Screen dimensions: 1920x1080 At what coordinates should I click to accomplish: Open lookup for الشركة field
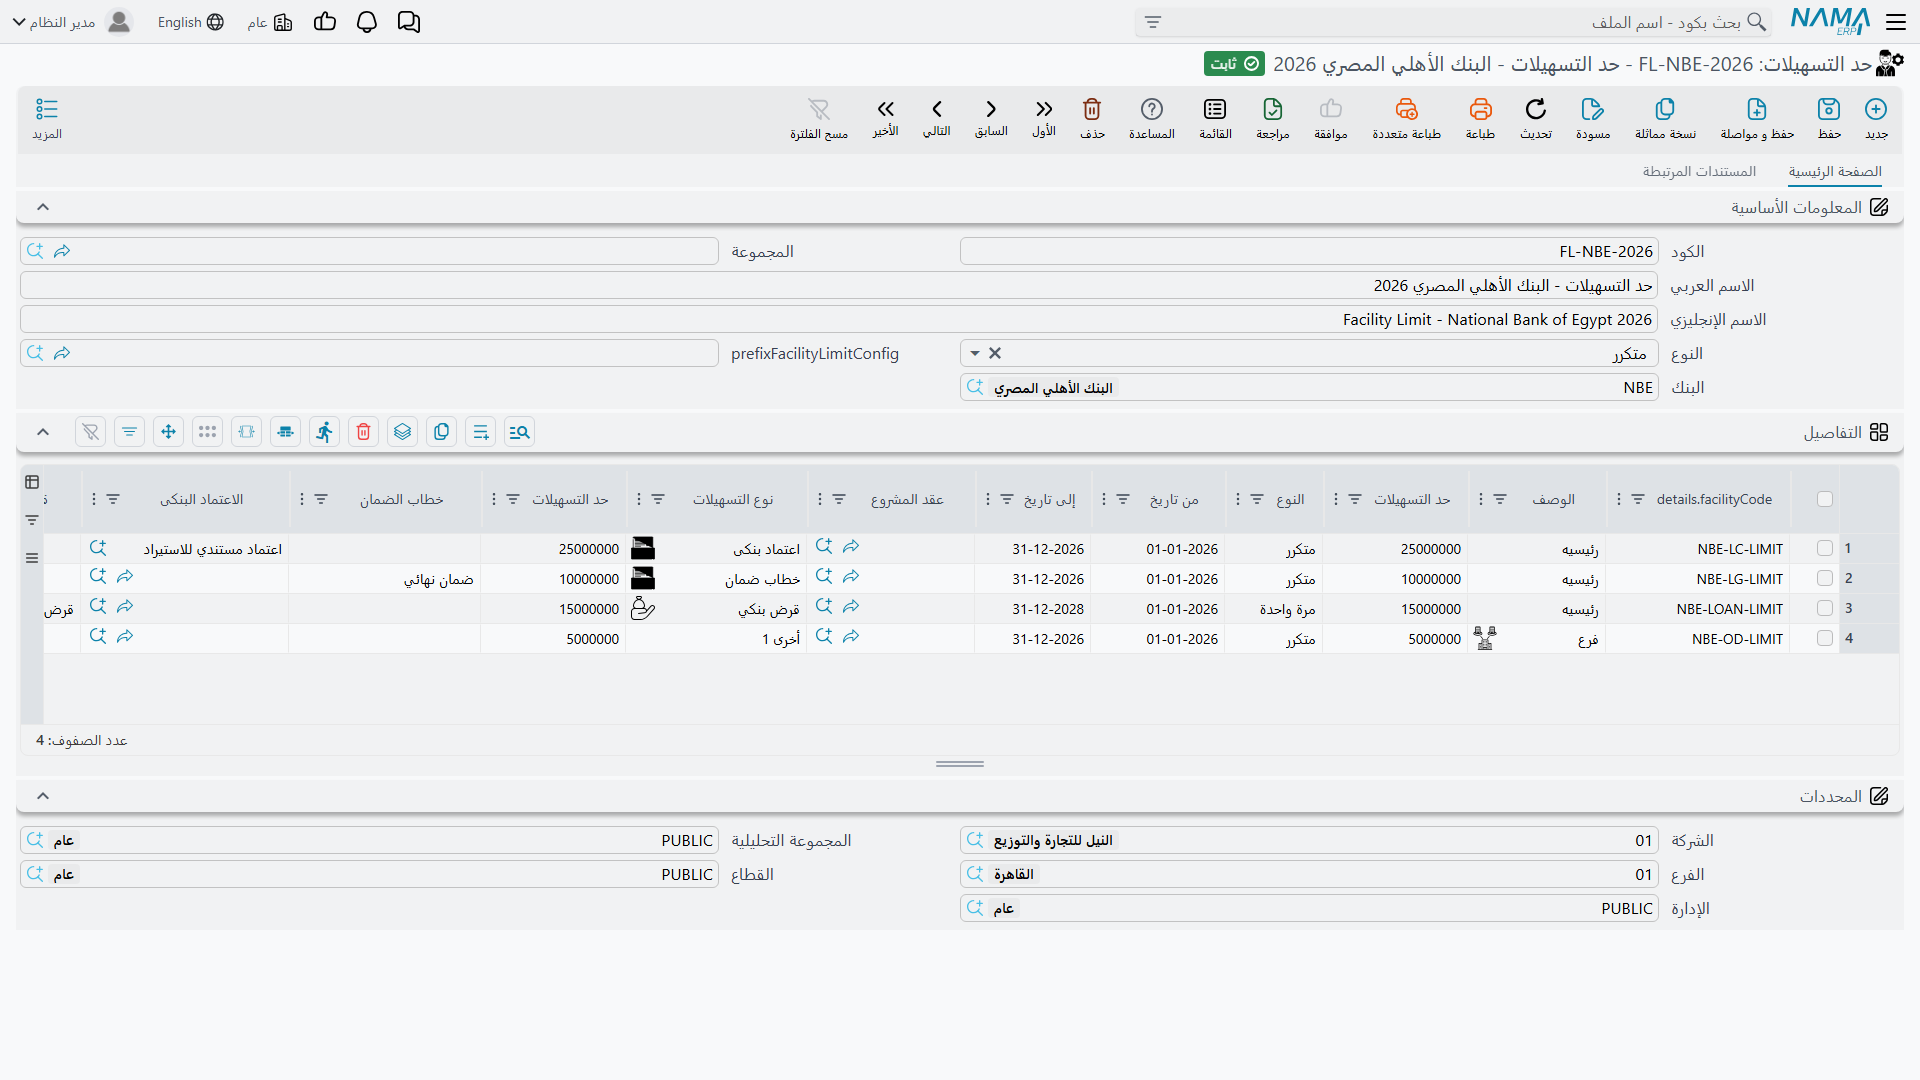point(976,840)
